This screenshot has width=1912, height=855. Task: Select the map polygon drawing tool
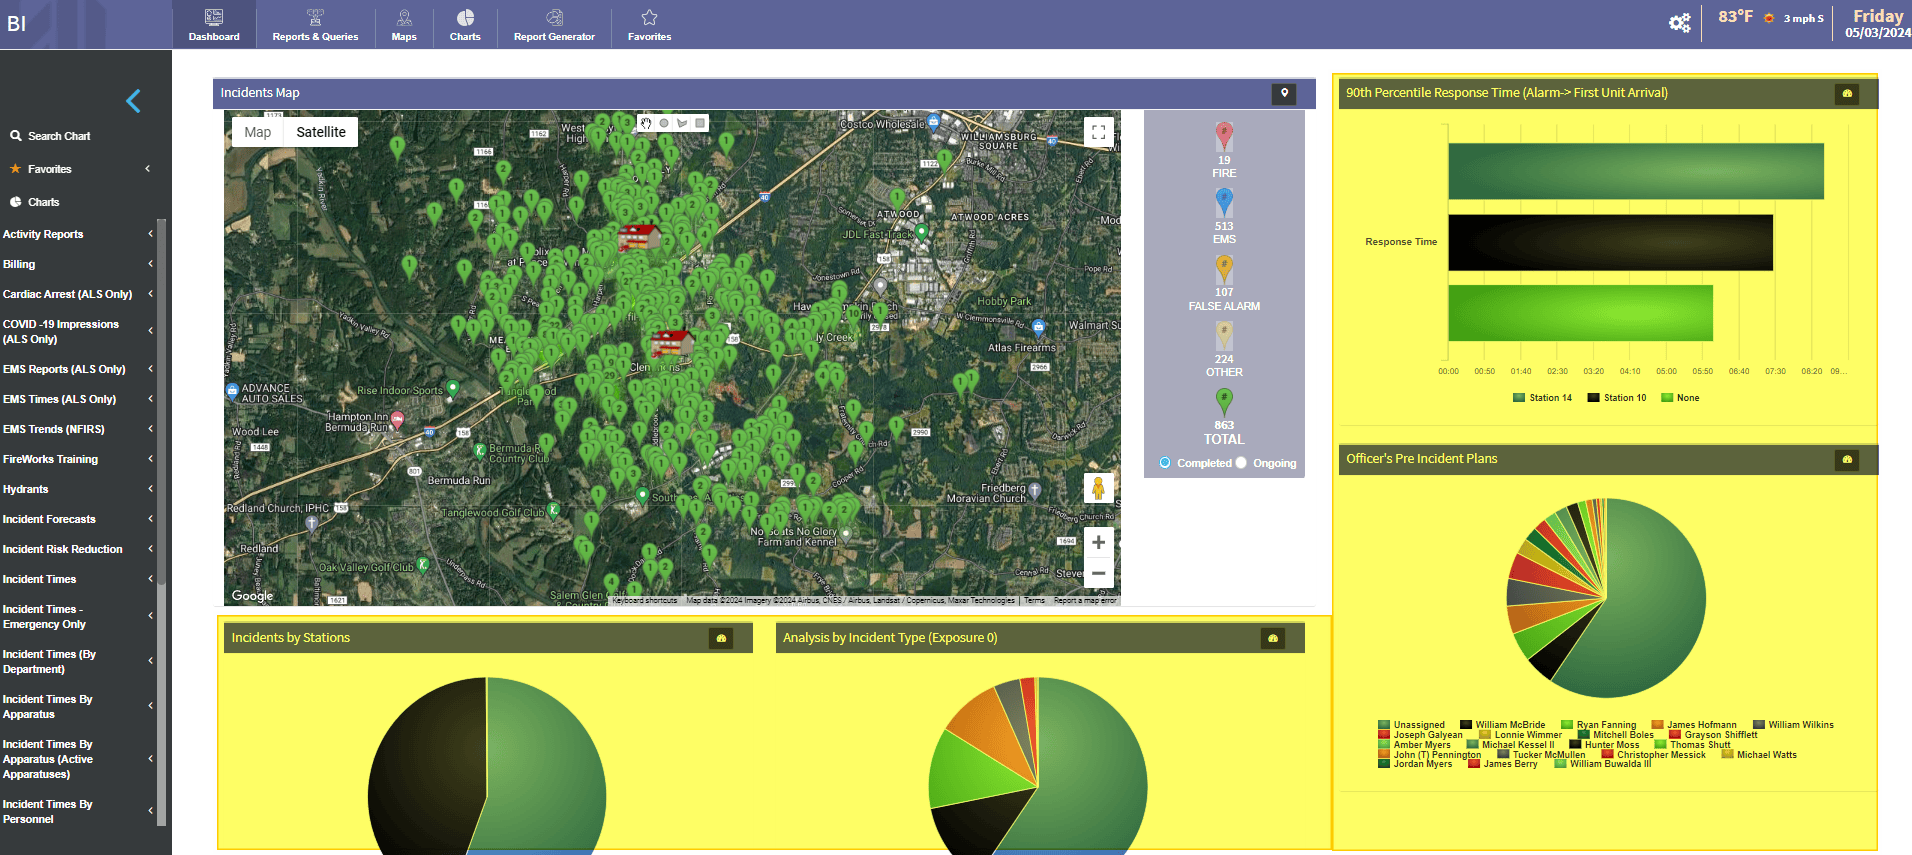[x=682, y=123]
